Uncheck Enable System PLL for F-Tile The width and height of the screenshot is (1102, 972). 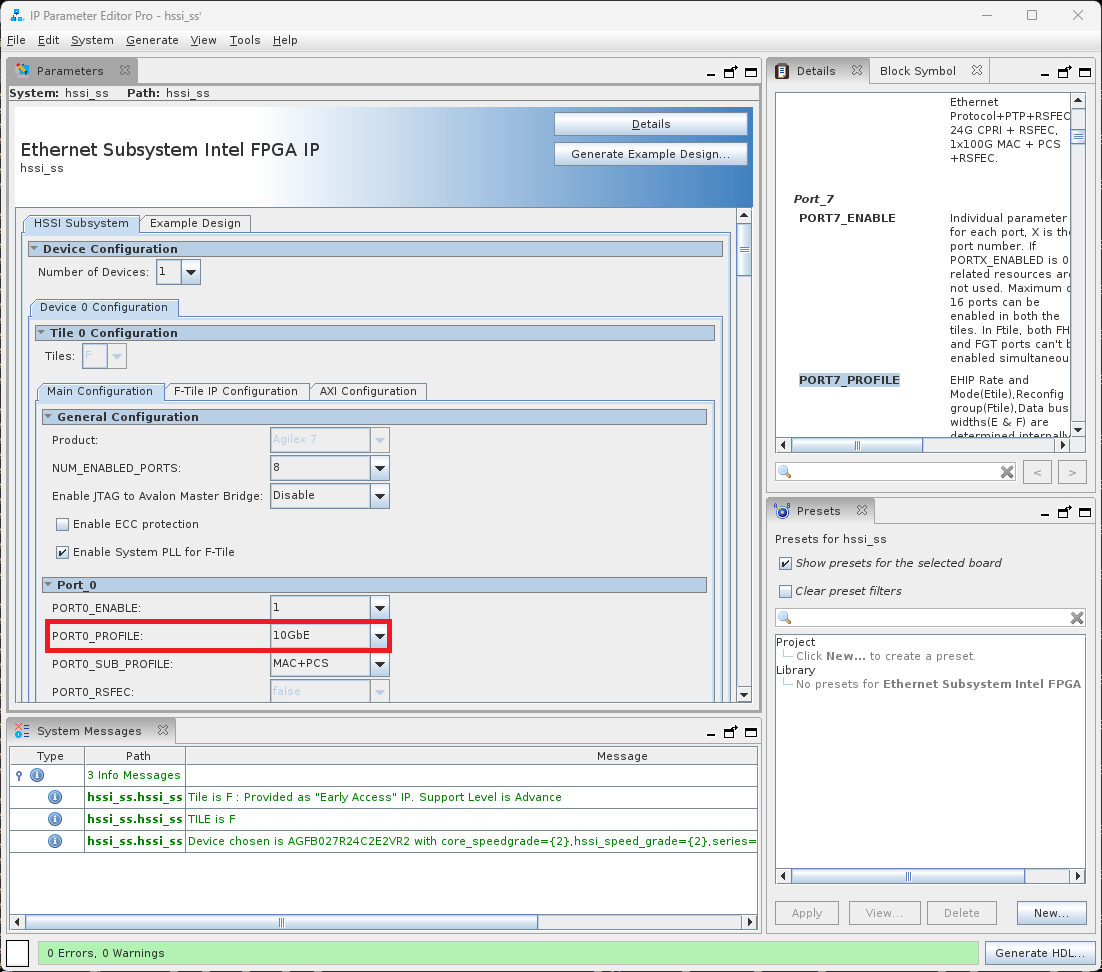click(63, 552)
